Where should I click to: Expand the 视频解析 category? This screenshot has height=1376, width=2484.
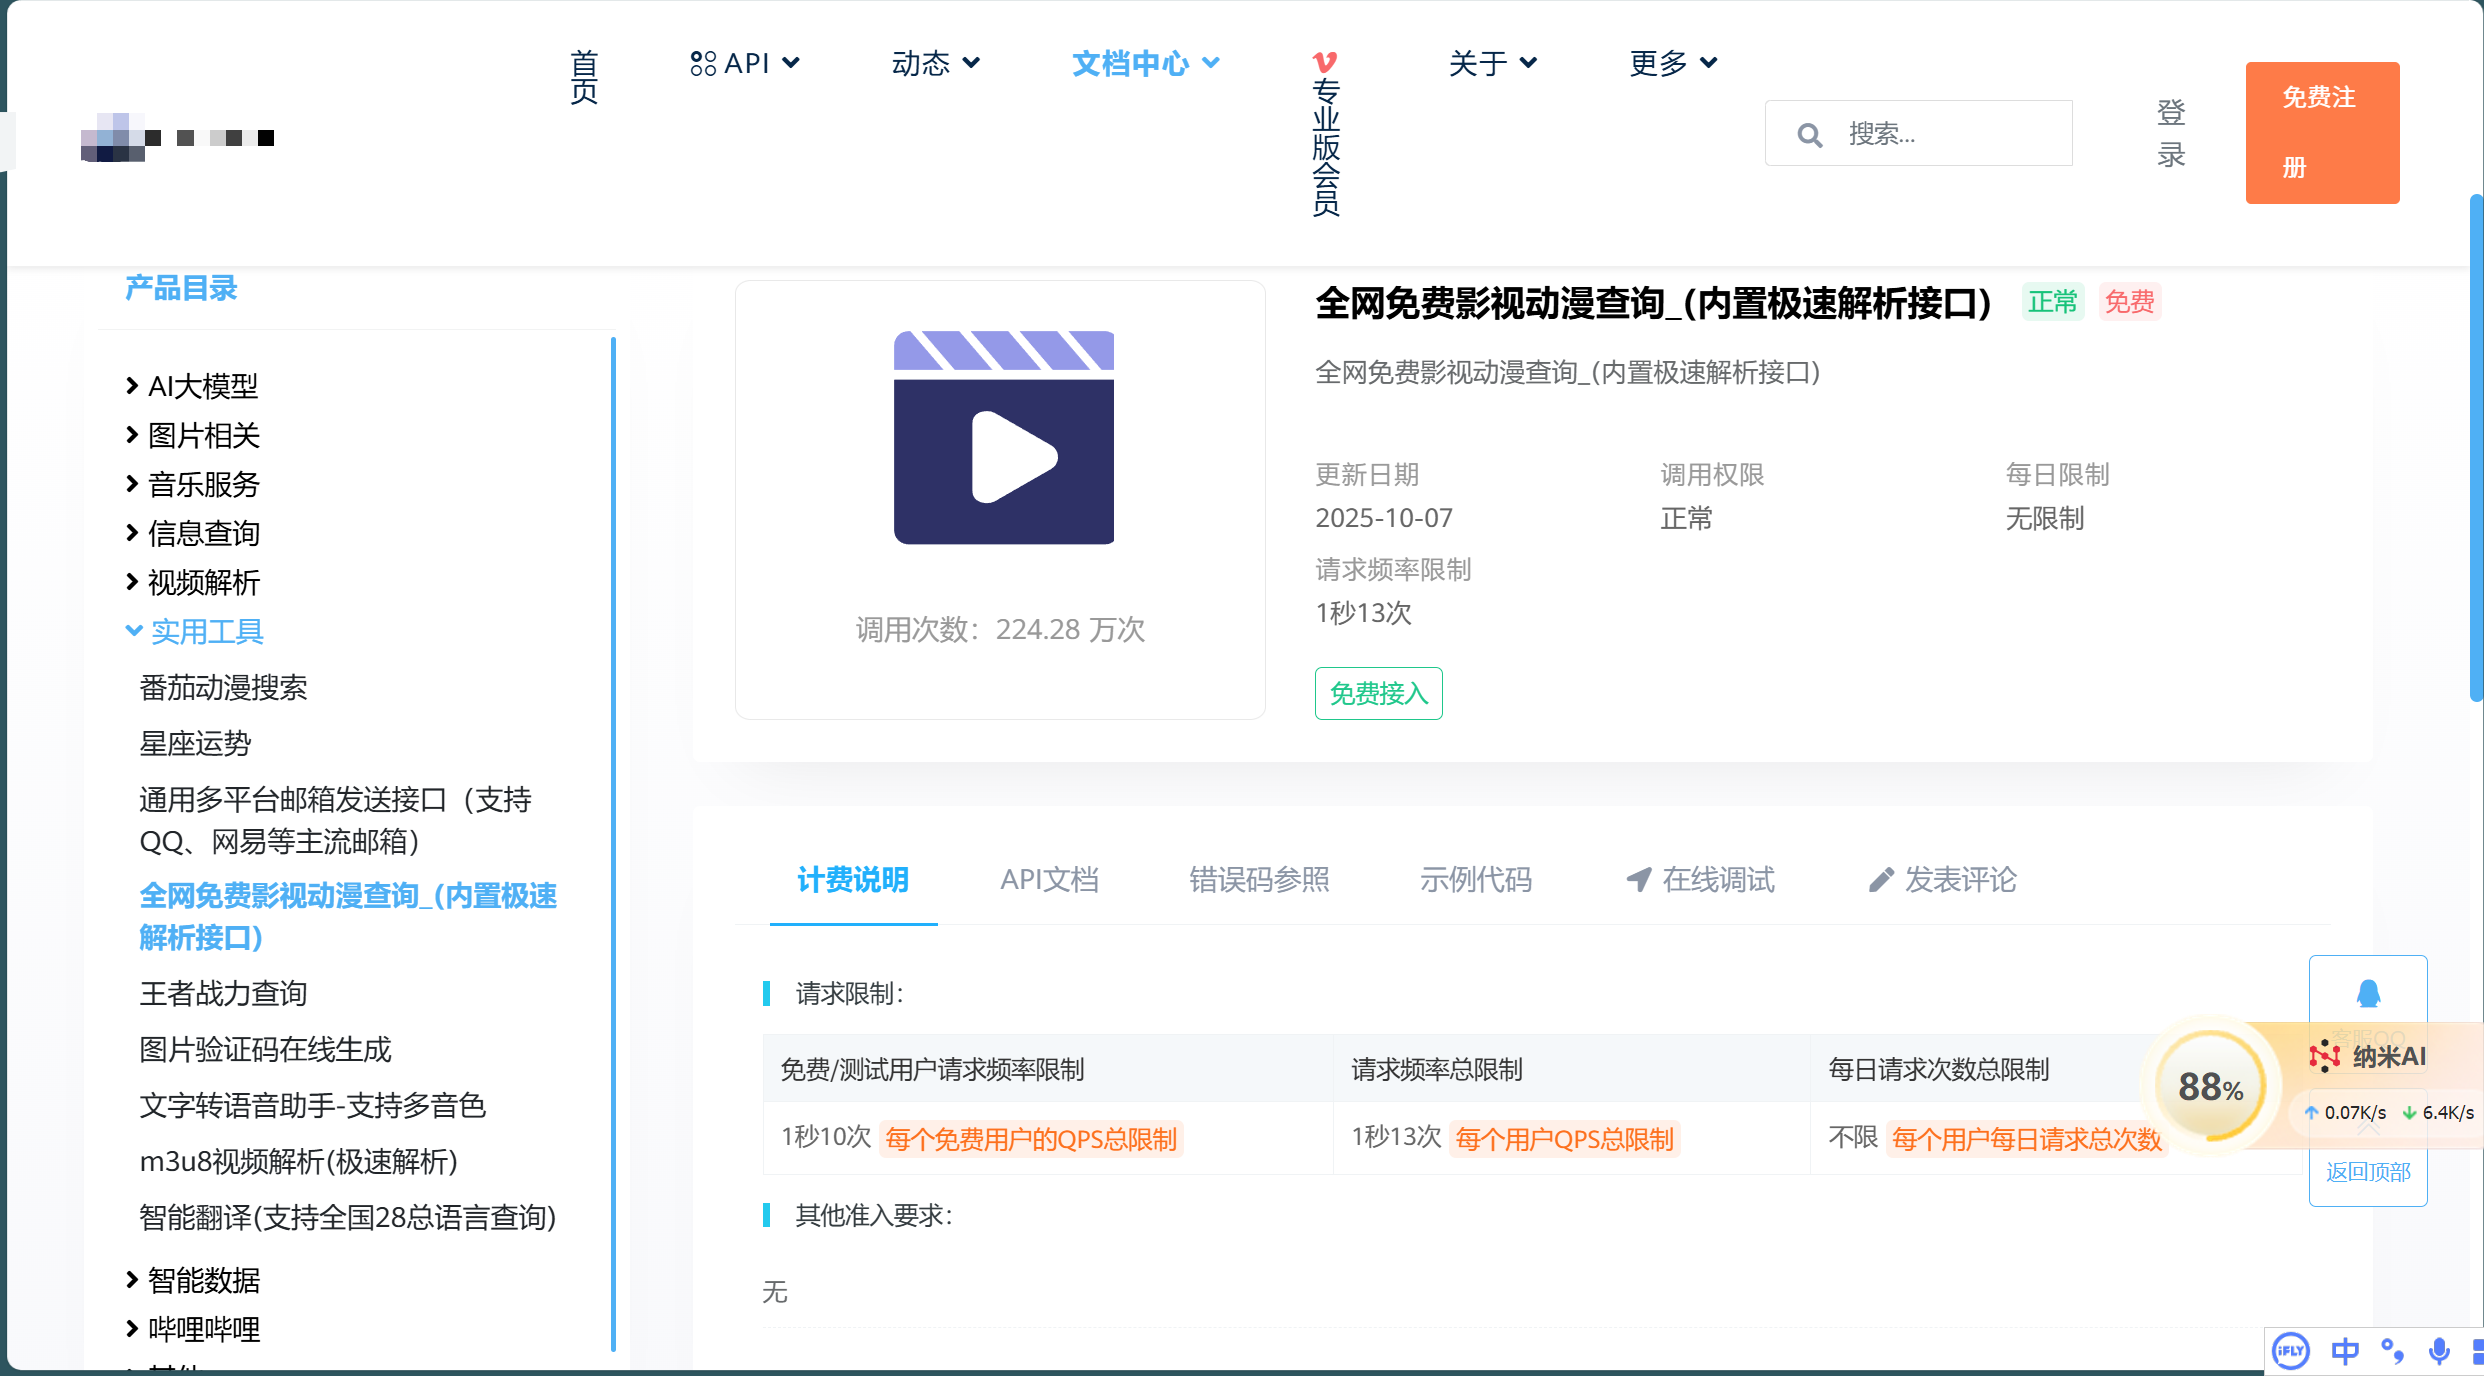point(193,582)
